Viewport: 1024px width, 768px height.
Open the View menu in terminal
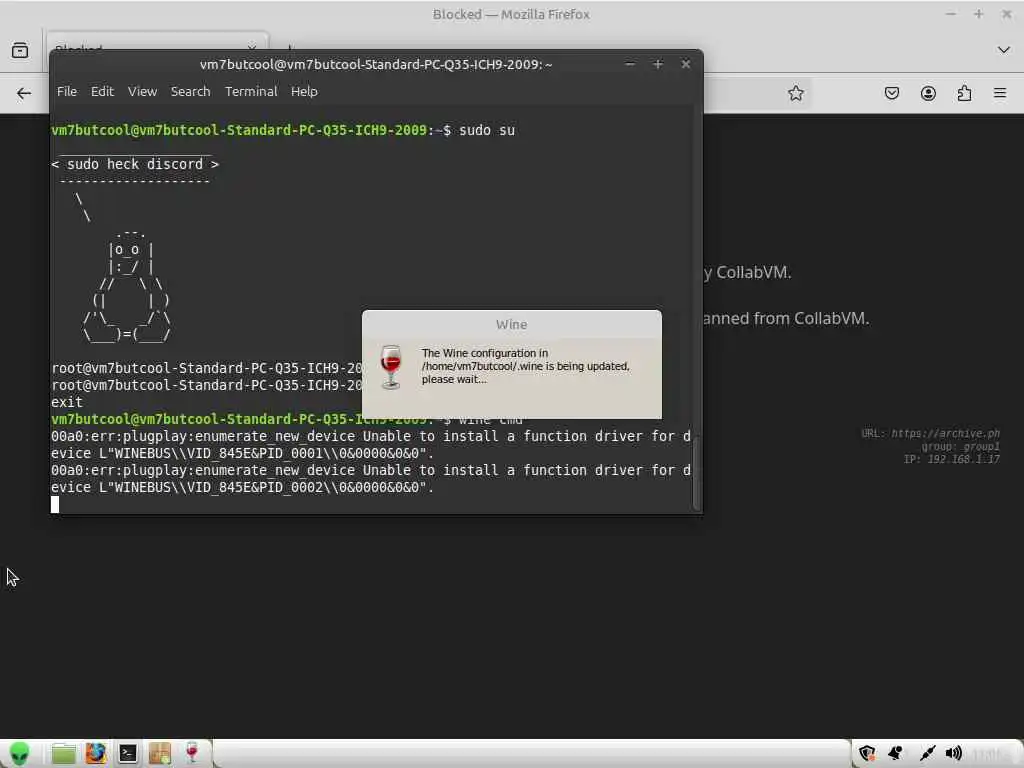click(142, 91)
